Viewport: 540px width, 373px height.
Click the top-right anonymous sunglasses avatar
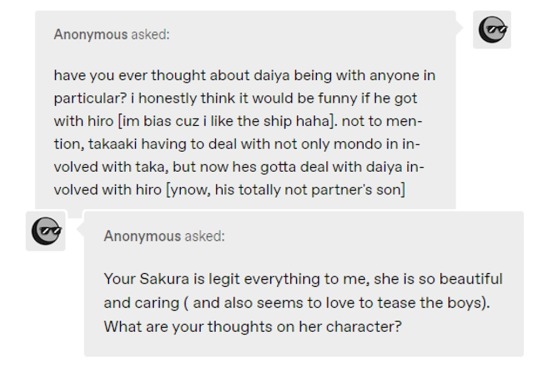[x=492, y=30]
